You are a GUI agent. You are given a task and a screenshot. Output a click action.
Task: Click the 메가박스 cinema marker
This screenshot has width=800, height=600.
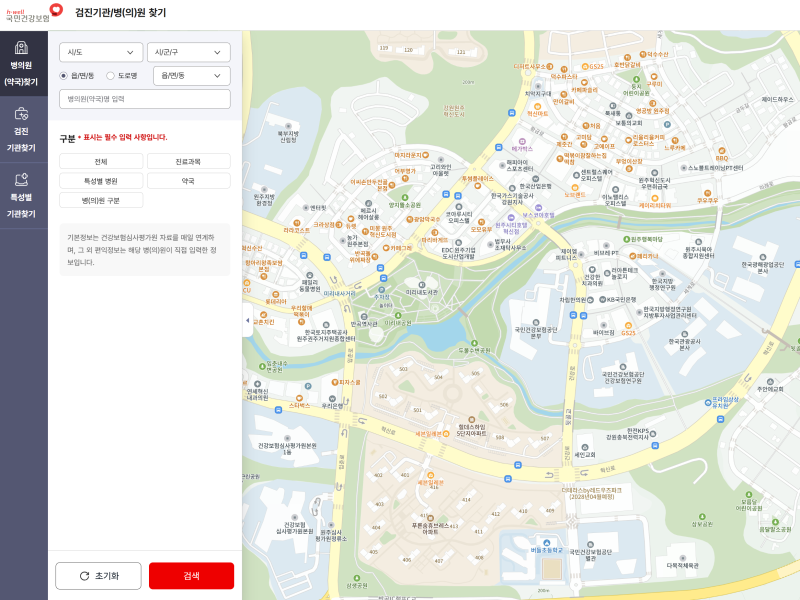[x=522, y=141]
